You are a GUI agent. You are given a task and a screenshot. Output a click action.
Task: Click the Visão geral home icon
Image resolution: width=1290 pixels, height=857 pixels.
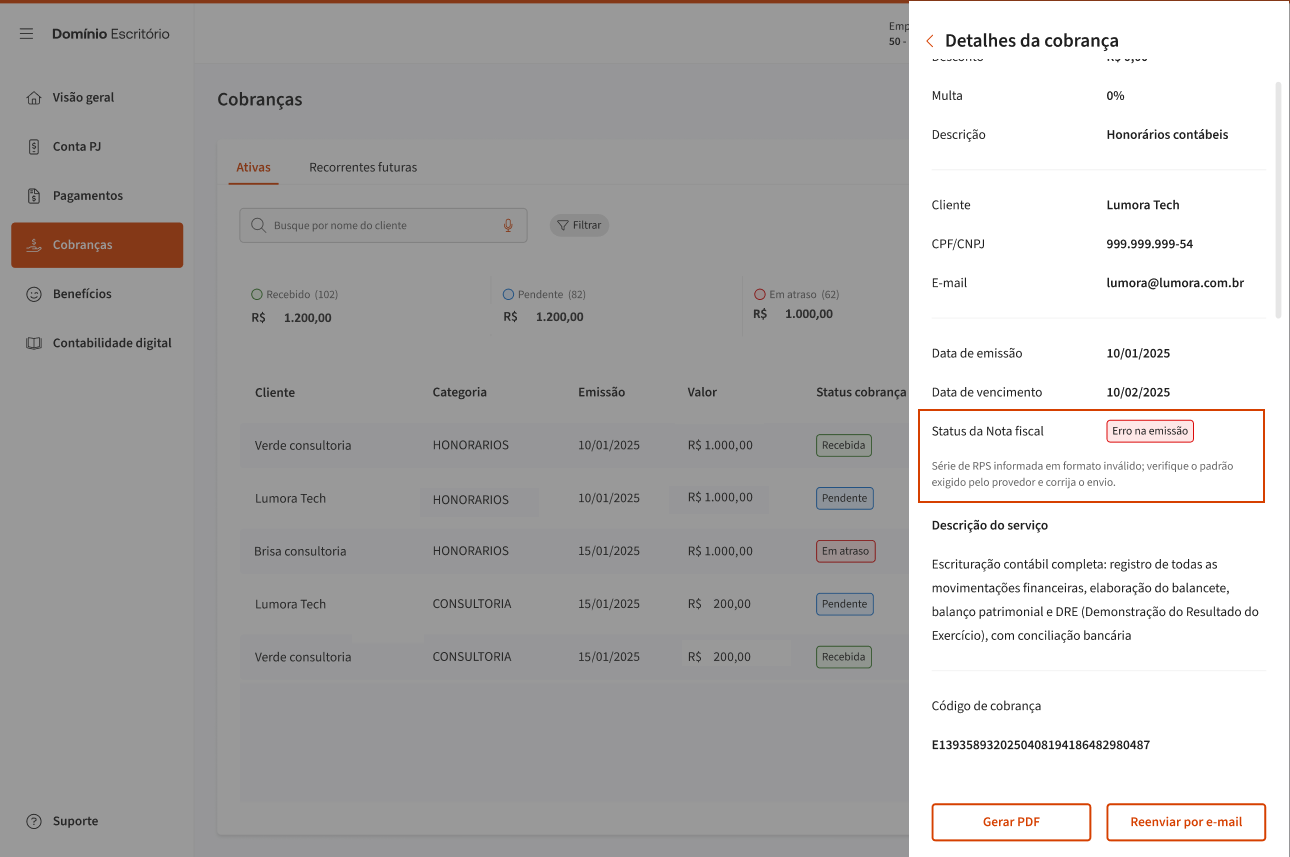point(34,98)
